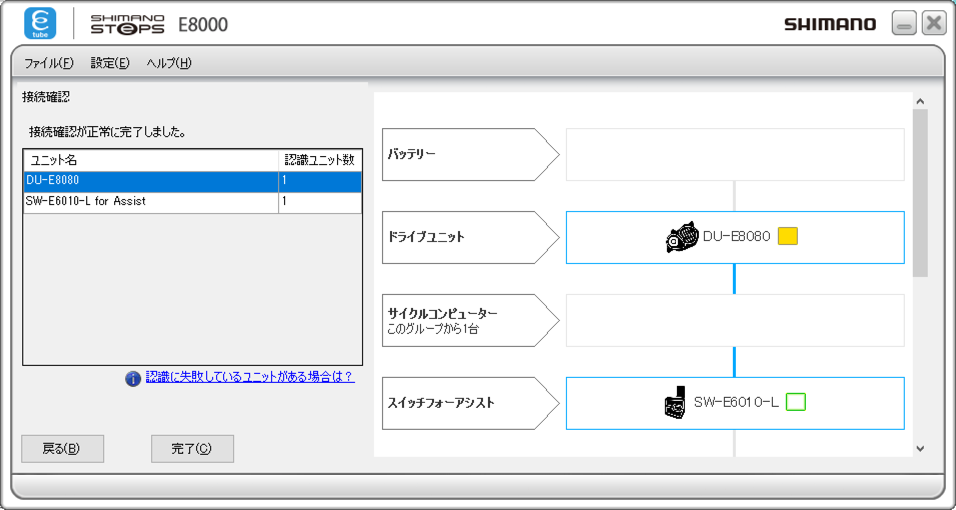The width and height of the screenshot is (956, 510).
Task: Click the blue info icon beside help link
Action: (x=133, y=379)
